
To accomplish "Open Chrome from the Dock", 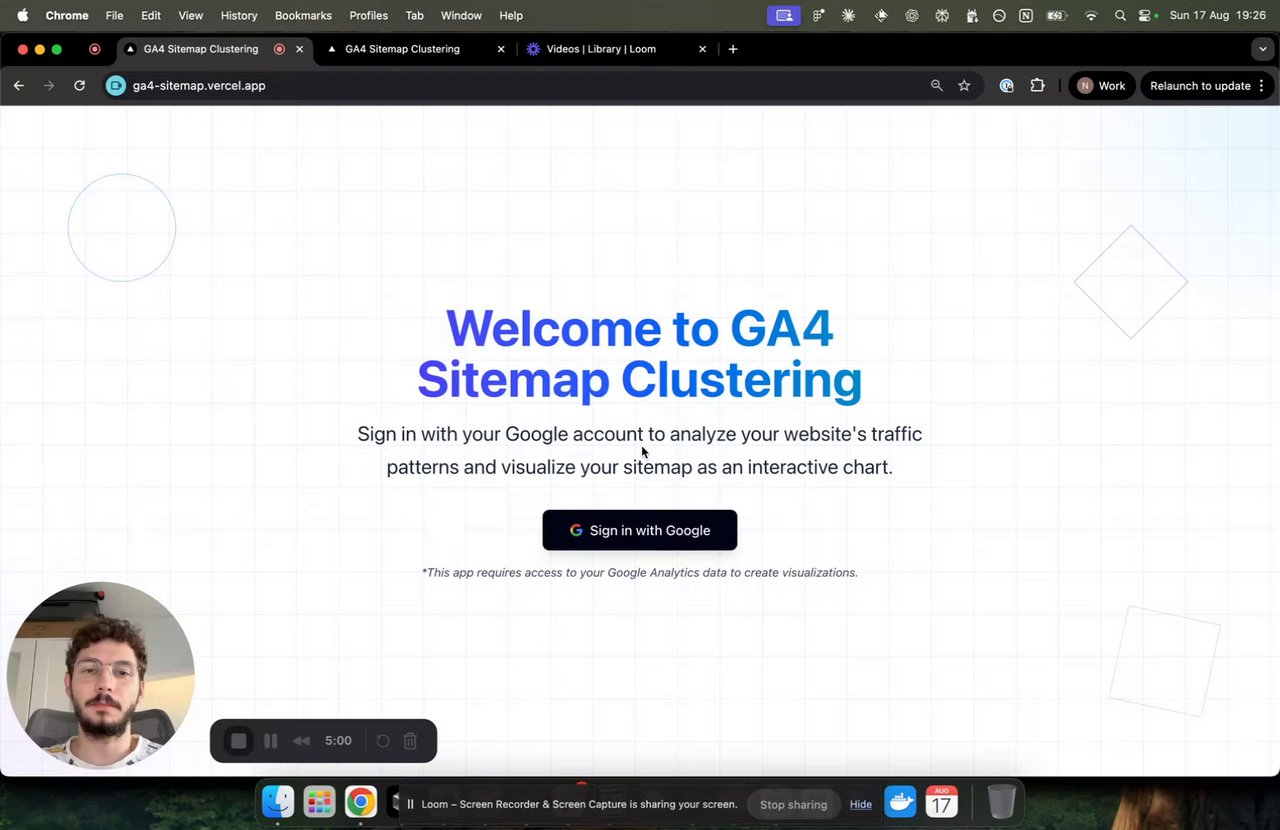I will pyautogui.click(x=361, y=801).
